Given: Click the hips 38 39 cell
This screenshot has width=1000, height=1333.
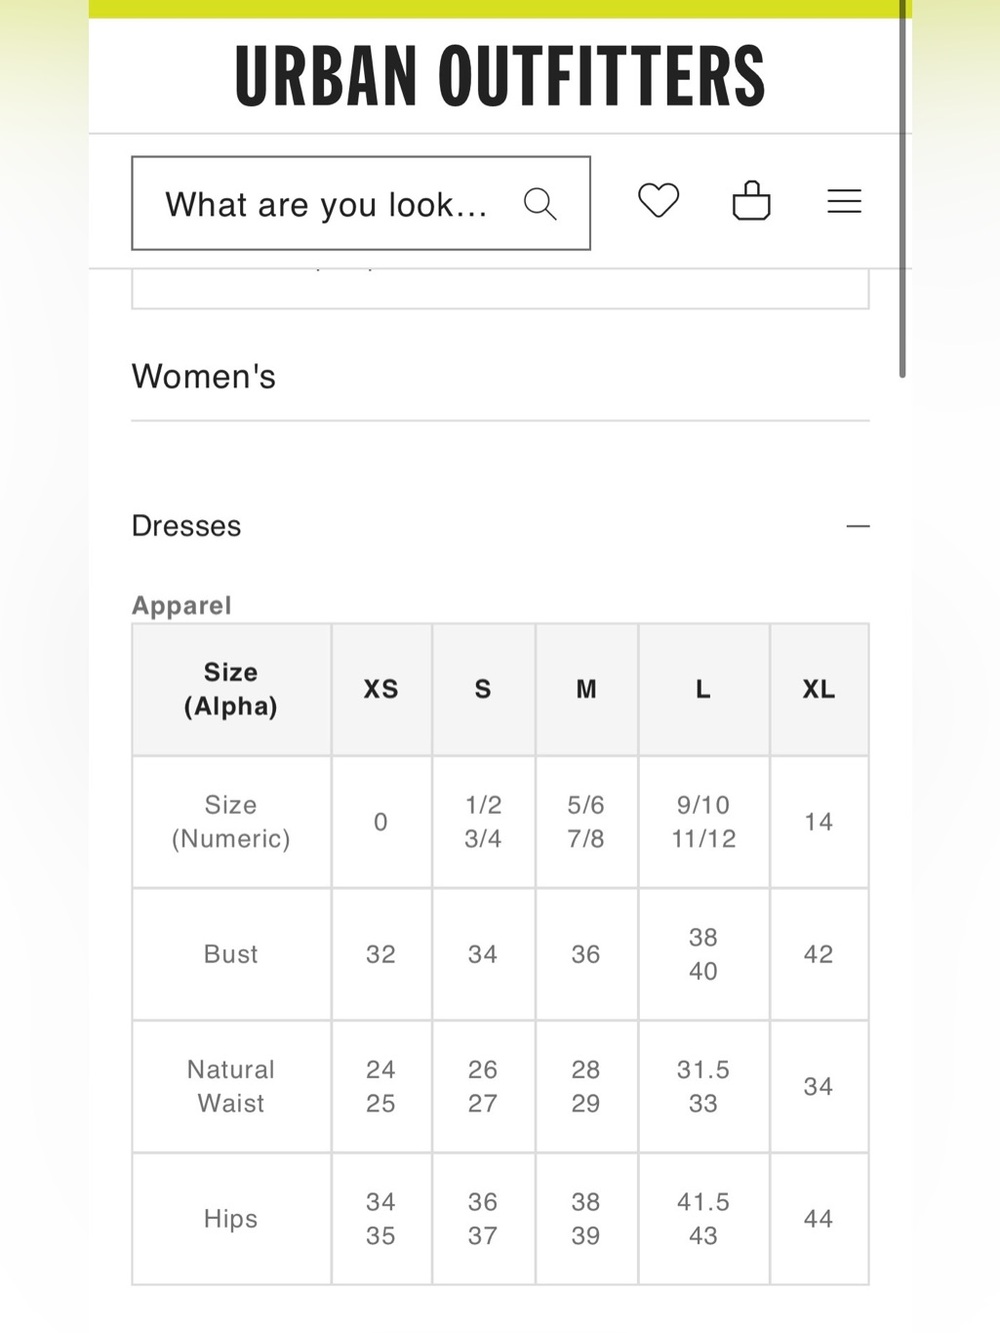Looking at the screenshot, I should [x=586, y=1219].
